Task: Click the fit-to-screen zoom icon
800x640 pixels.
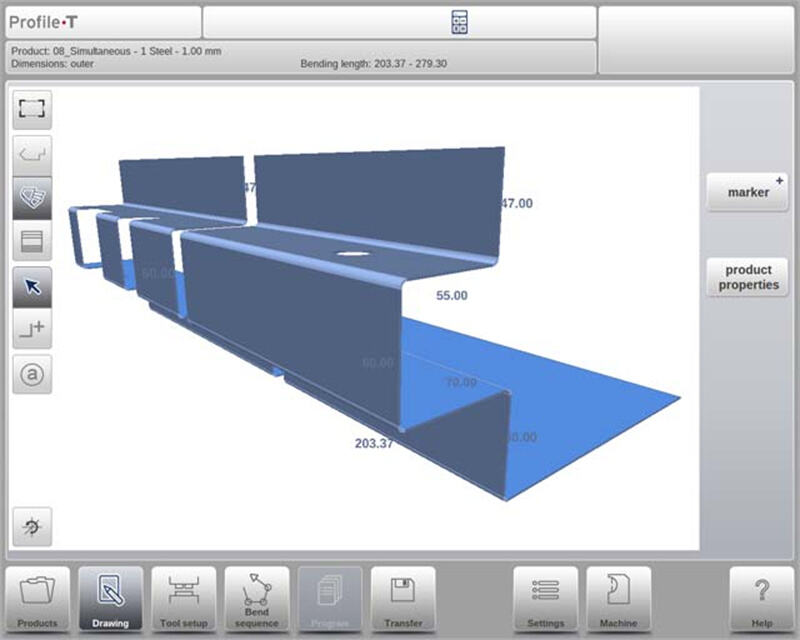Action: coord(32,109)
